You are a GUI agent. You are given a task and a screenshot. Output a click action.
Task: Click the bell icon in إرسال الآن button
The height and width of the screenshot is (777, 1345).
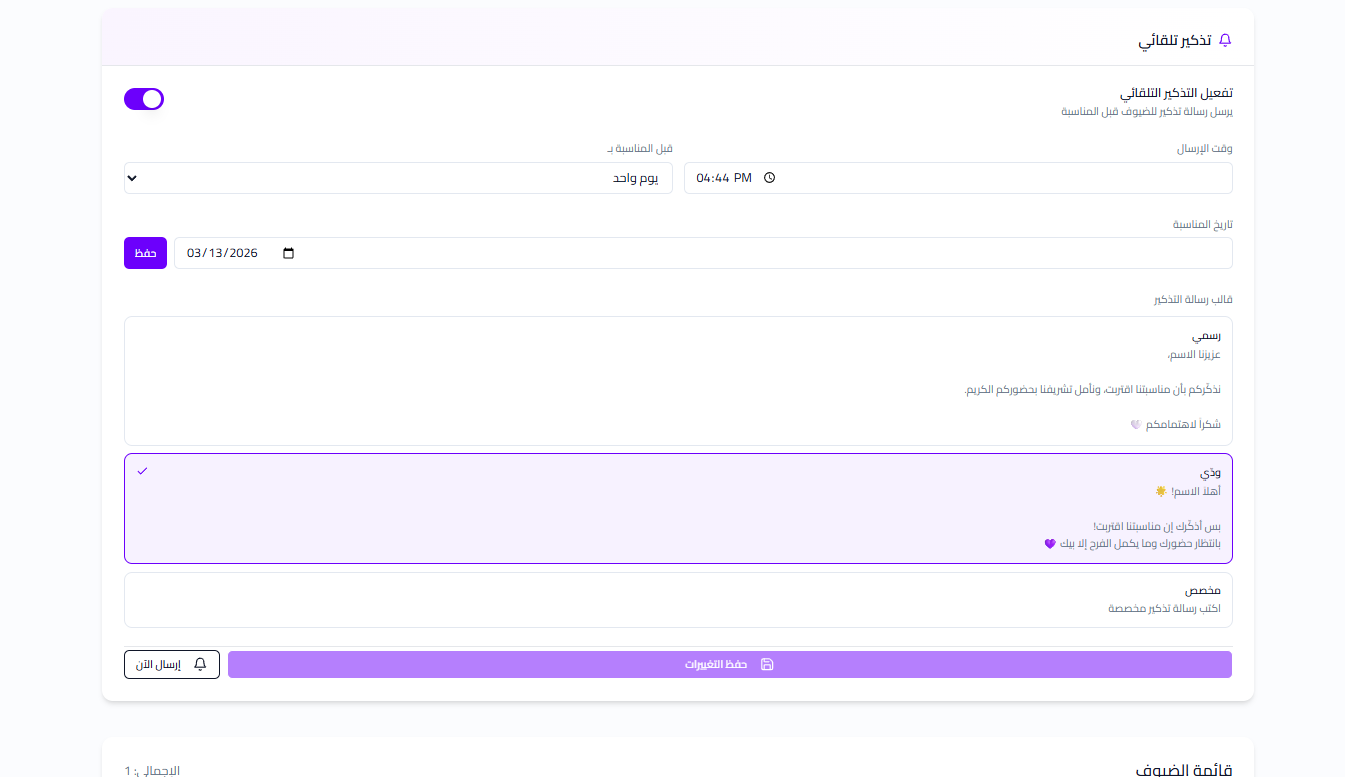tap(200, 664)
